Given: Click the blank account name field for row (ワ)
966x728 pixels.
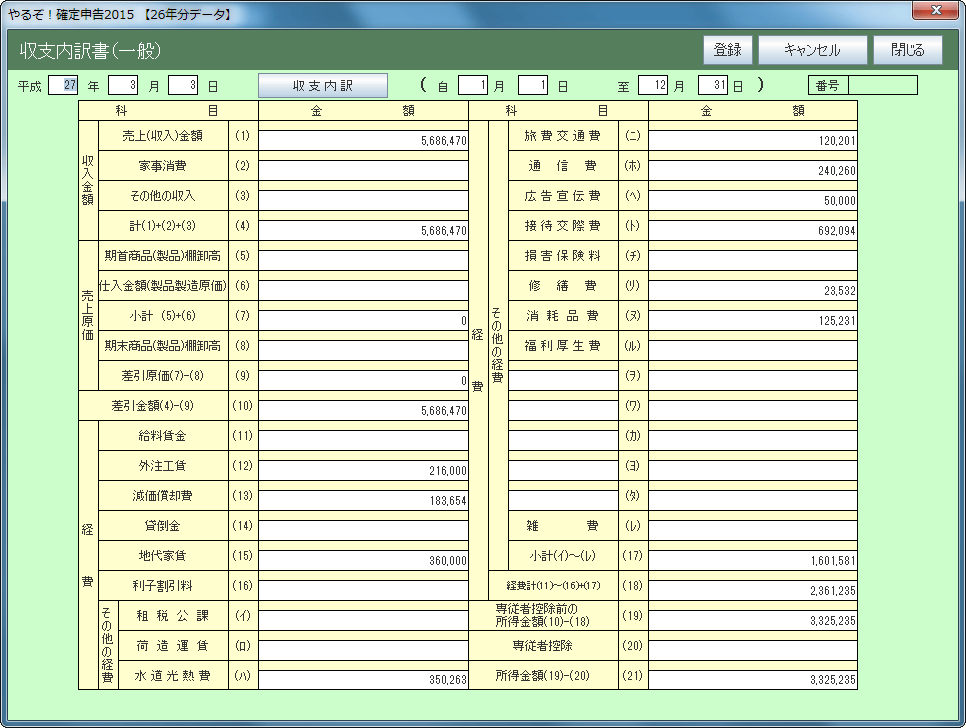Looking at the screenshot, I should click(x=563, y=410).
